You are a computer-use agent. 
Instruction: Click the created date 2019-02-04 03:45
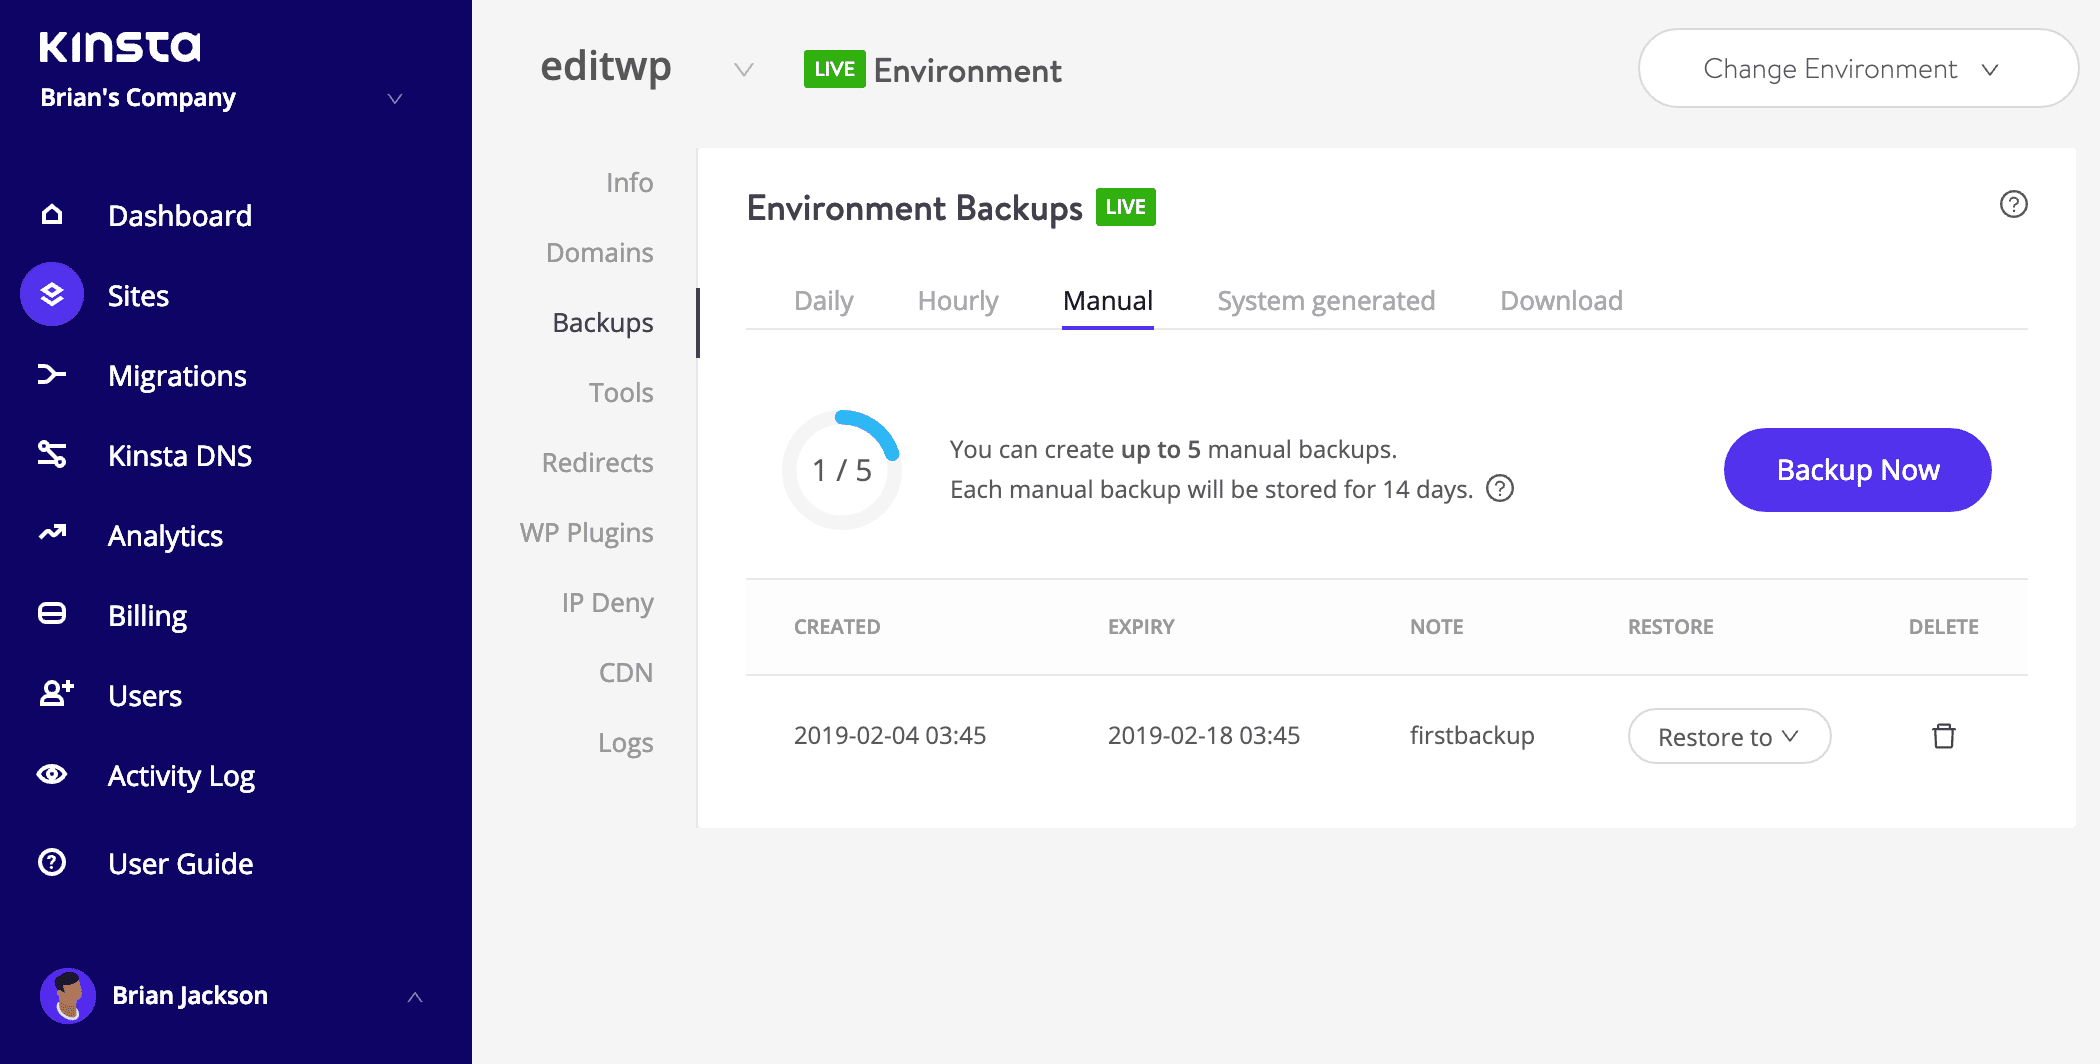[x=890, y=735]
